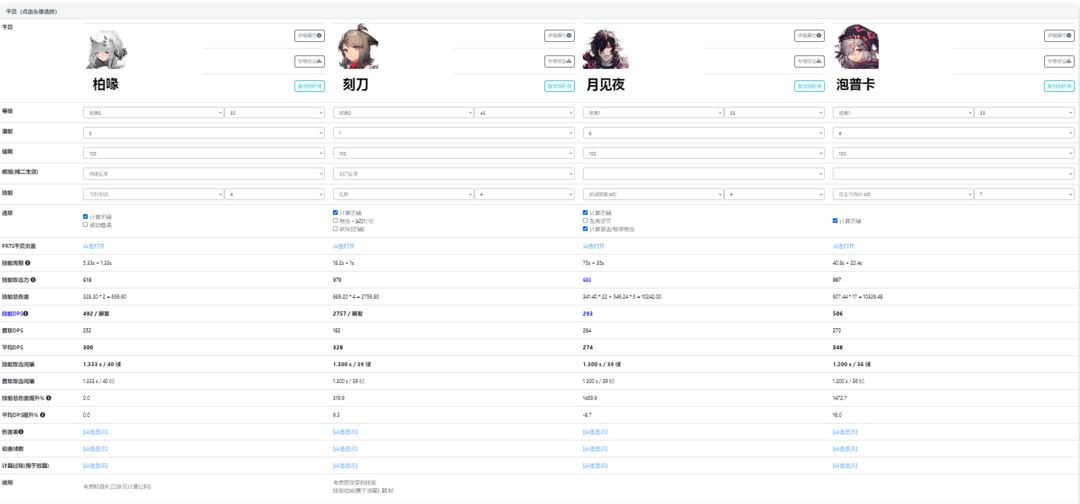Open the level number dropdown for 柏喙
This screenshot has height=504, width=1080.
pyautogui.click(x=275, y=112)
